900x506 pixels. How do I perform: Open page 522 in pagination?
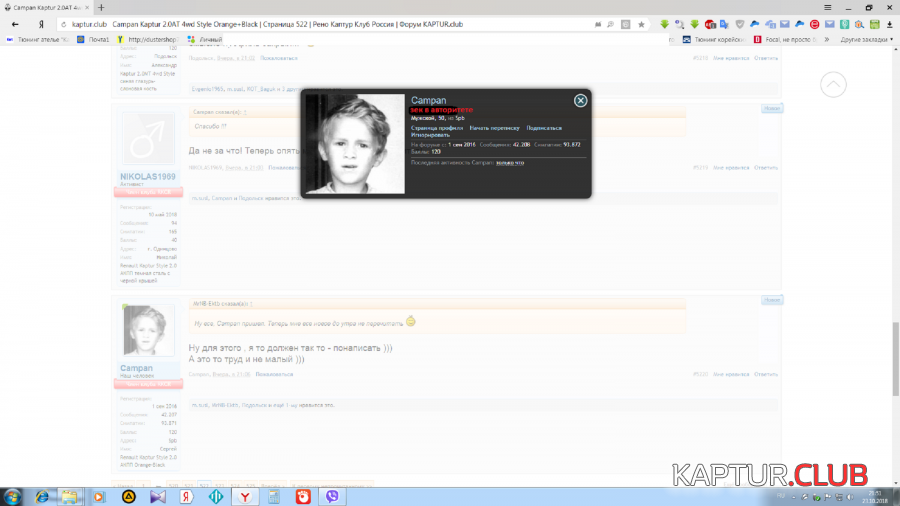click(204, 485)
